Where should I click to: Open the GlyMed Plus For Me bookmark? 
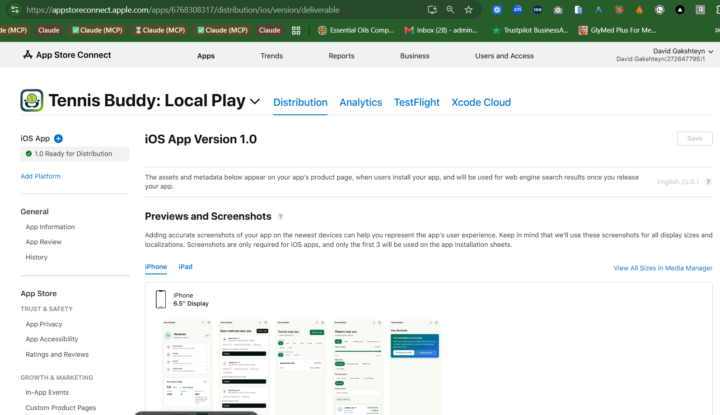coord(617,30)
